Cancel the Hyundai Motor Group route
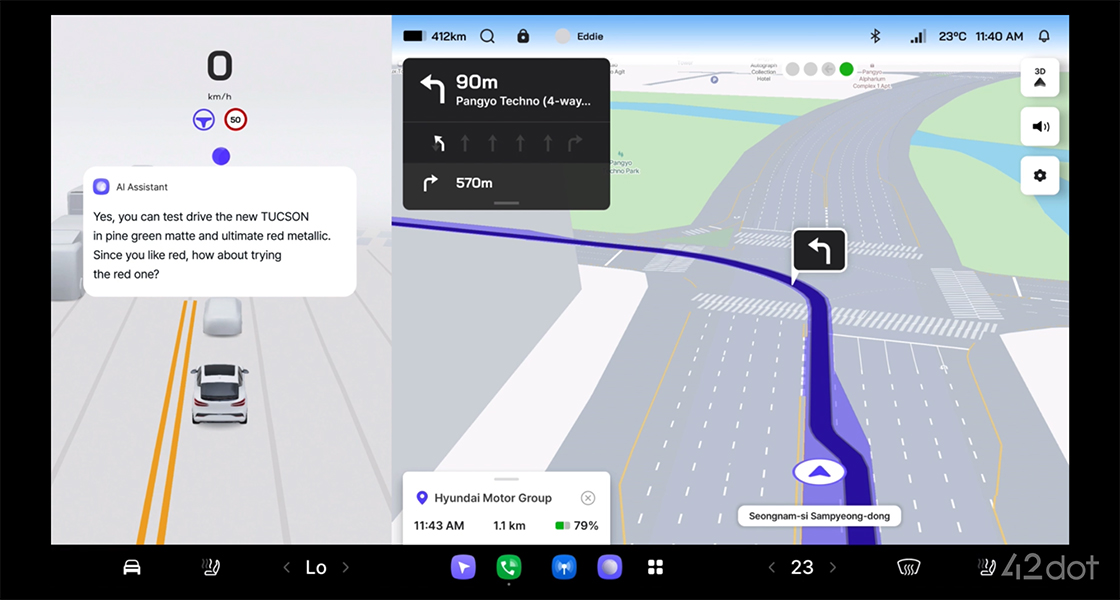This screenshot has width=1120, height=600. click(x=588, y=498)
